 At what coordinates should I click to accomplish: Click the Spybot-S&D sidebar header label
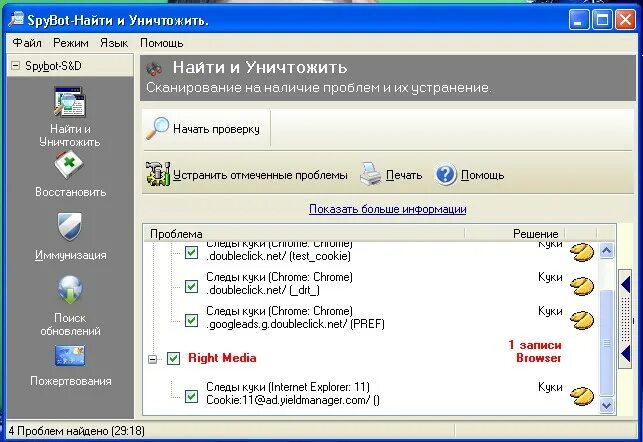(53, 66)
